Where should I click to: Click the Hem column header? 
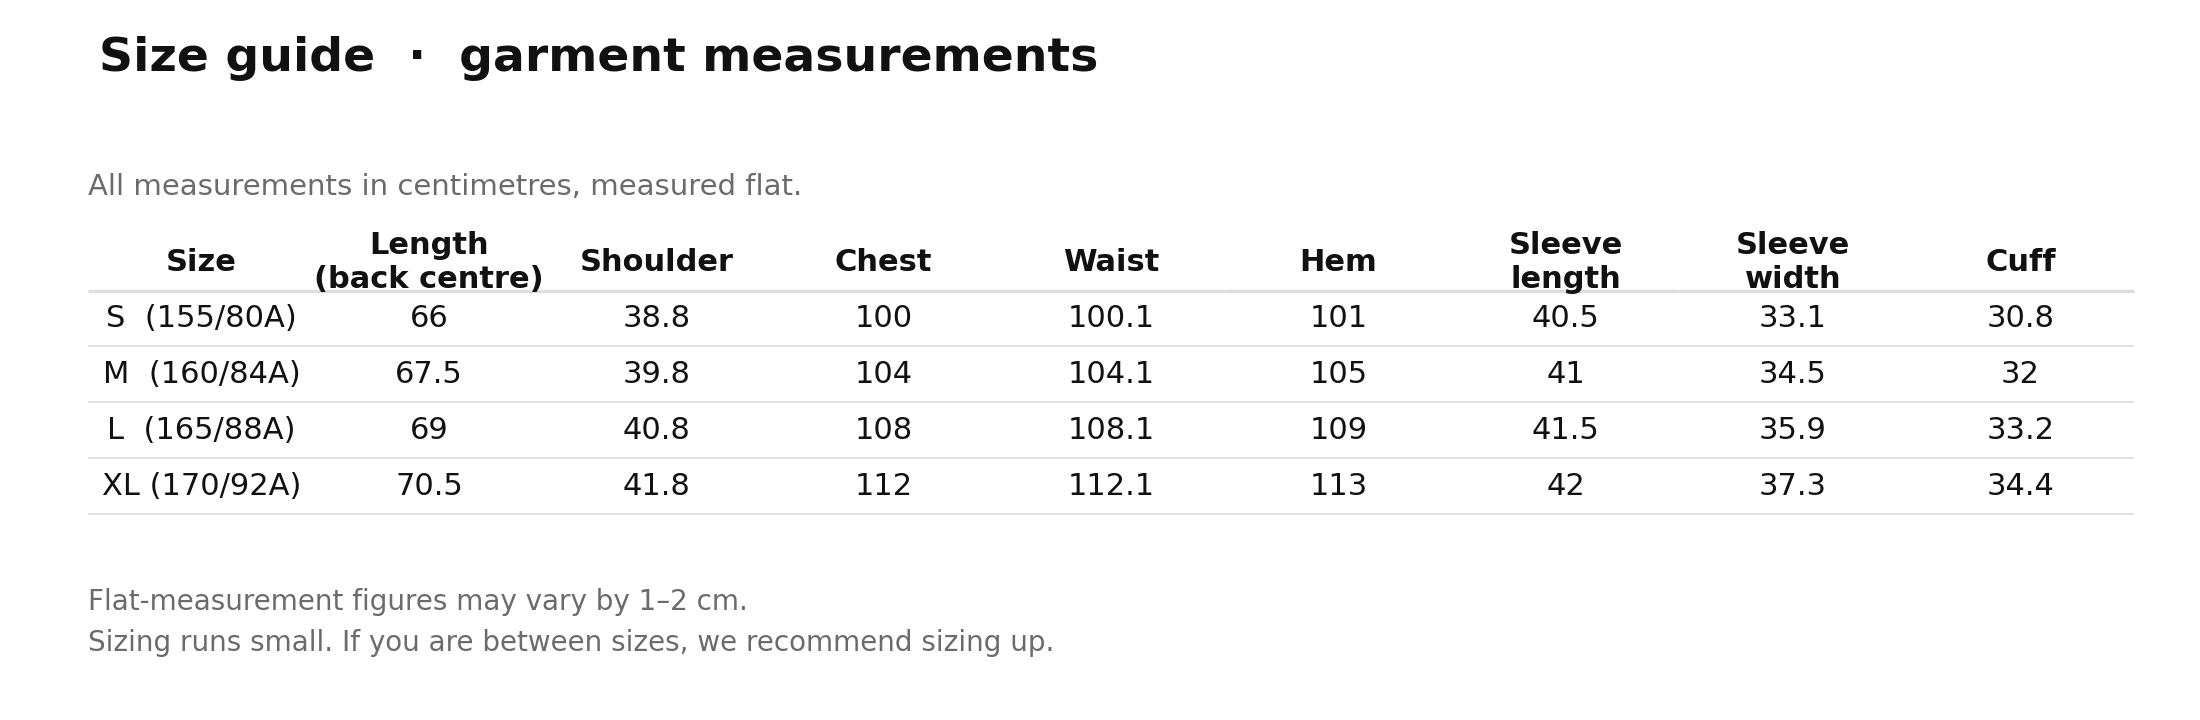[x=1338, y=262]
